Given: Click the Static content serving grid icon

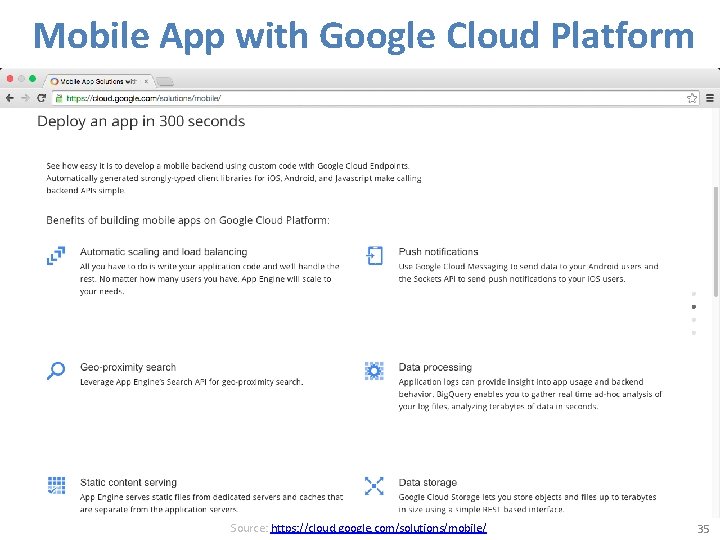Looking at the screenshot, I should [x=56, y=485].
